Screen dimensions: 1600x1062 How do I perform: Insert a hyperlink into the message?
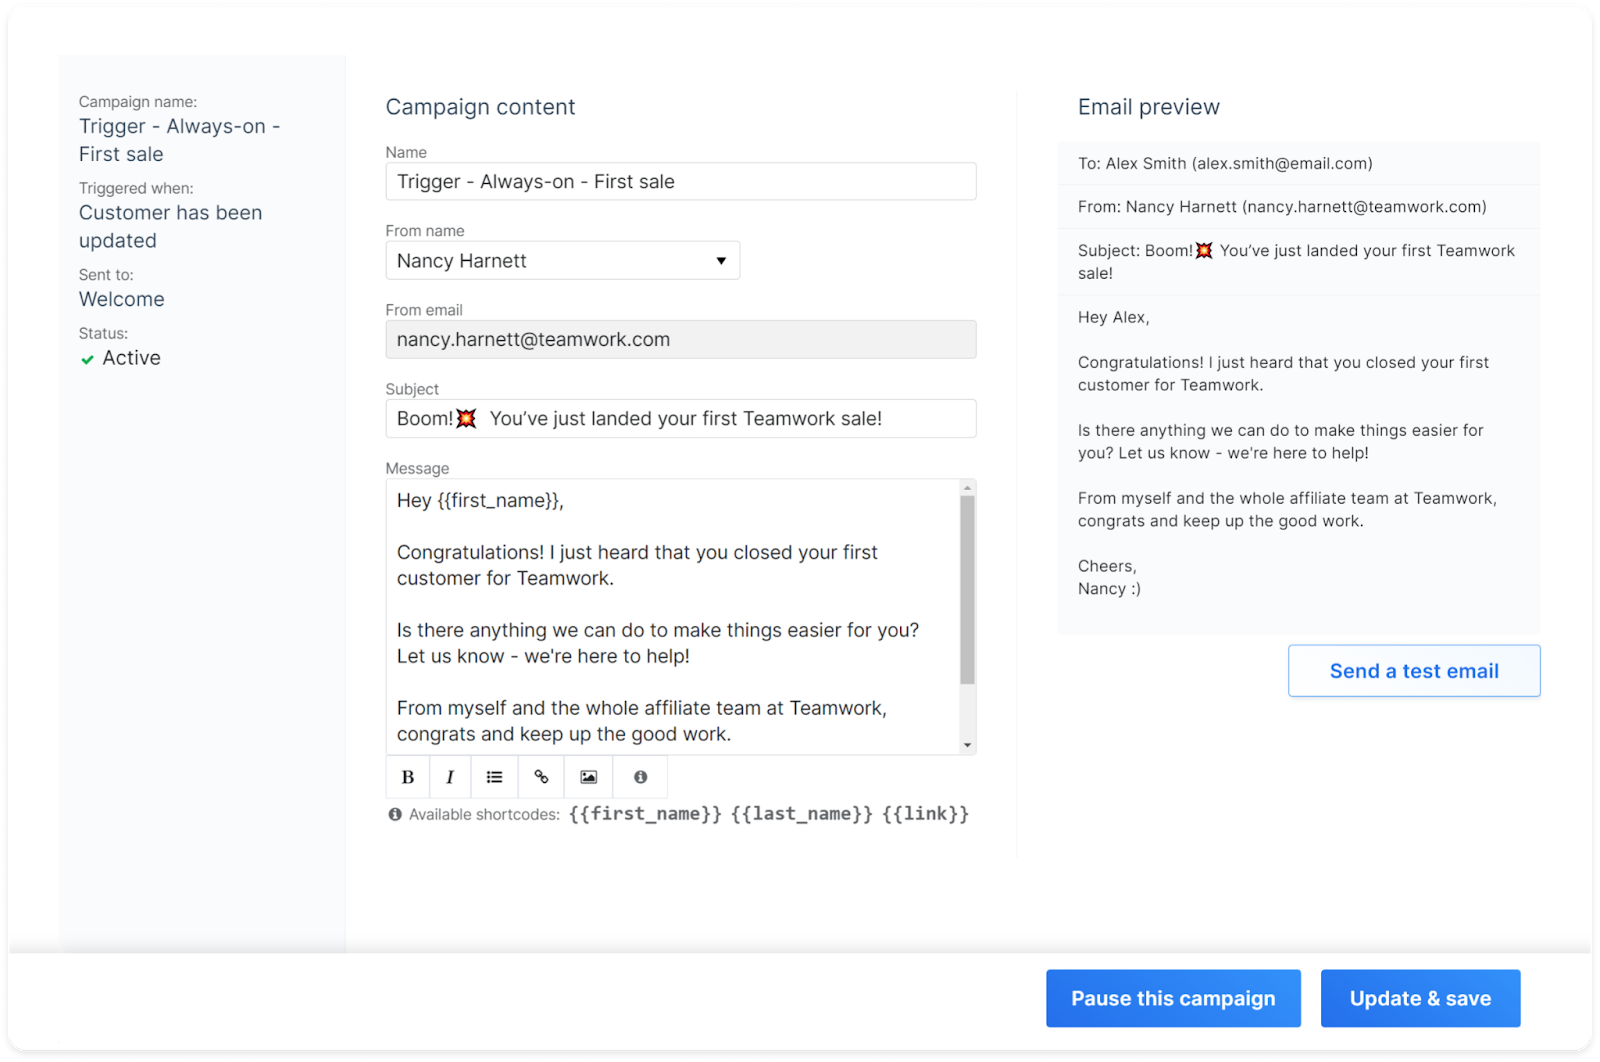click(540, 777)
